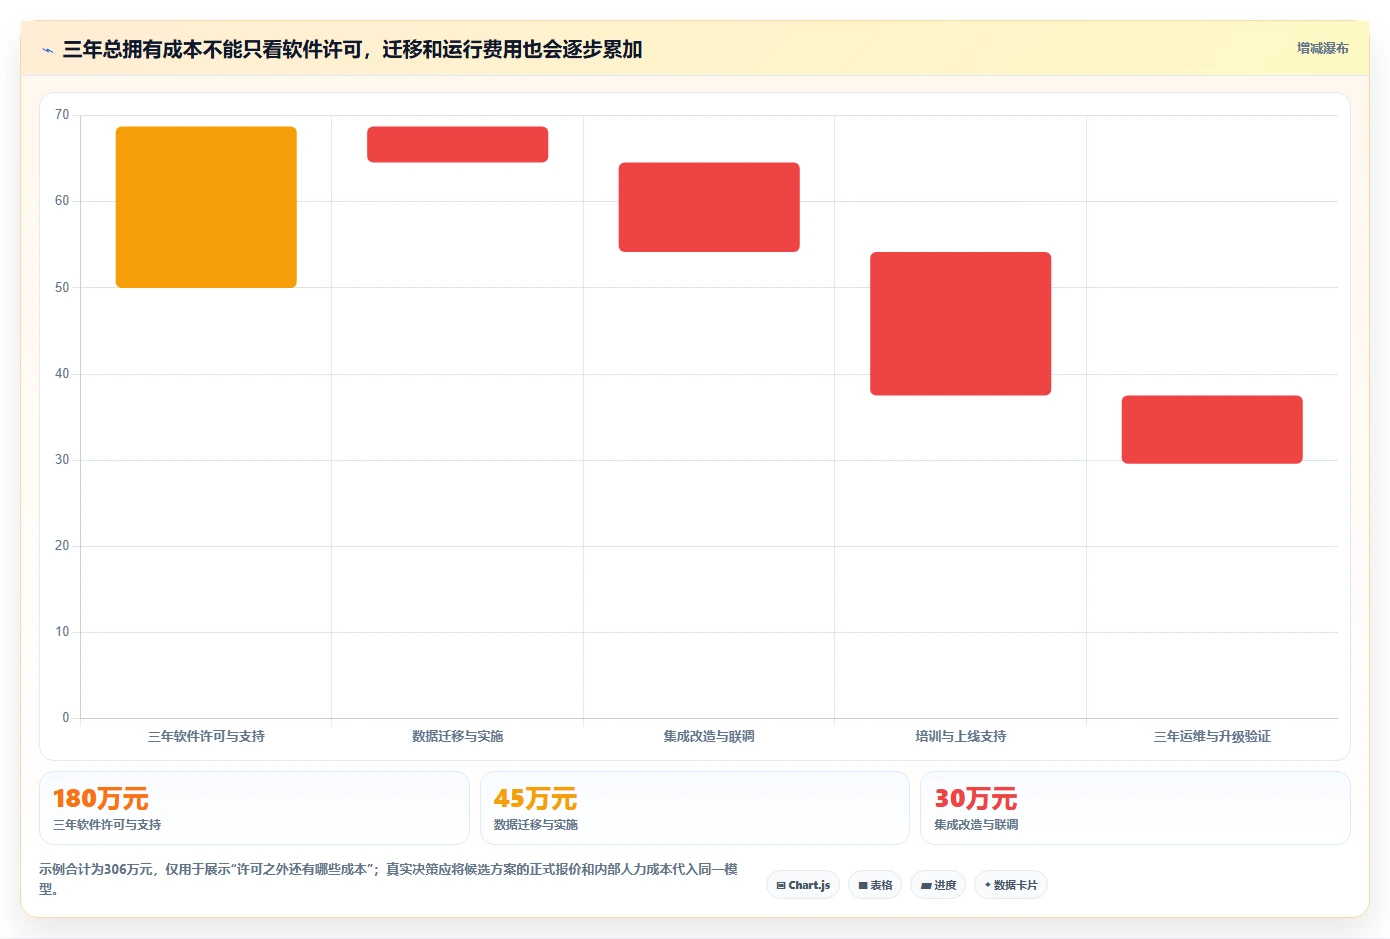Viewport: 1390px width, 939px height.
Task: Click the orange 三年软件许可与支持 bar
Action: (206, 207)
